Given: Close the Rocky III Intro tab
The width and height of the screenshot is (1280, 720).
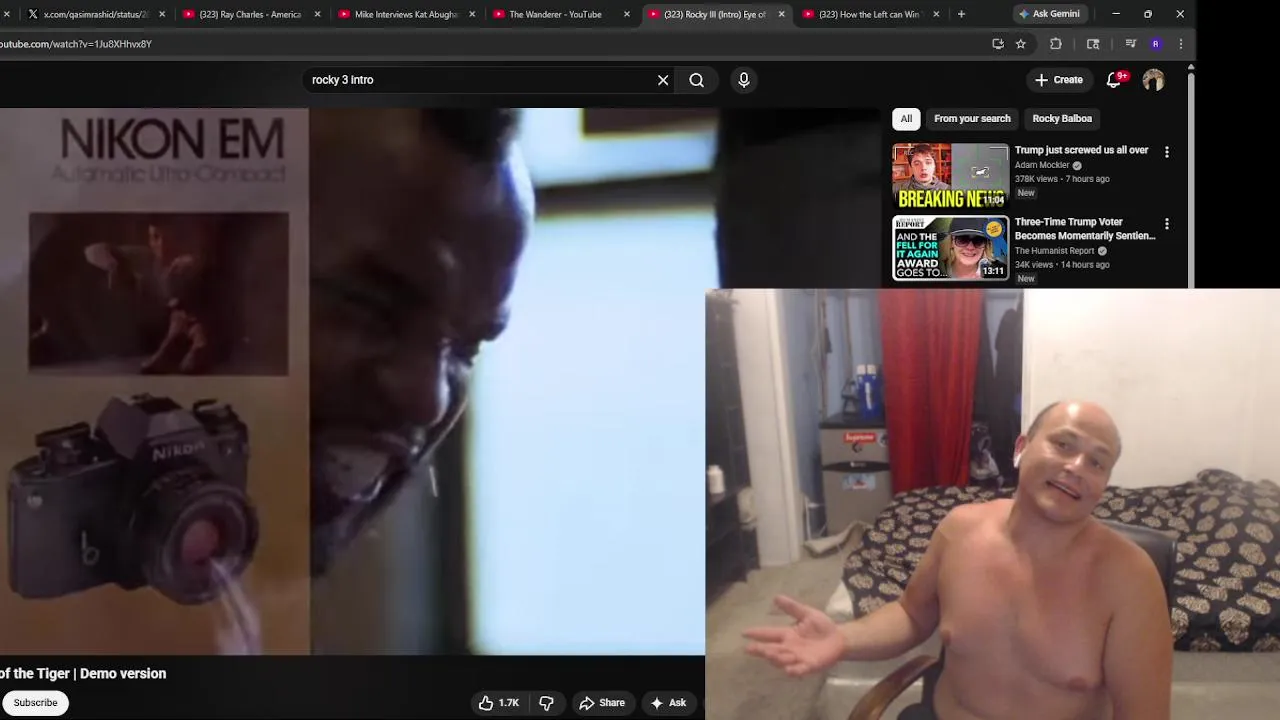Looking at the screenshot, I should pyautogui.click(x=782, y=14).
